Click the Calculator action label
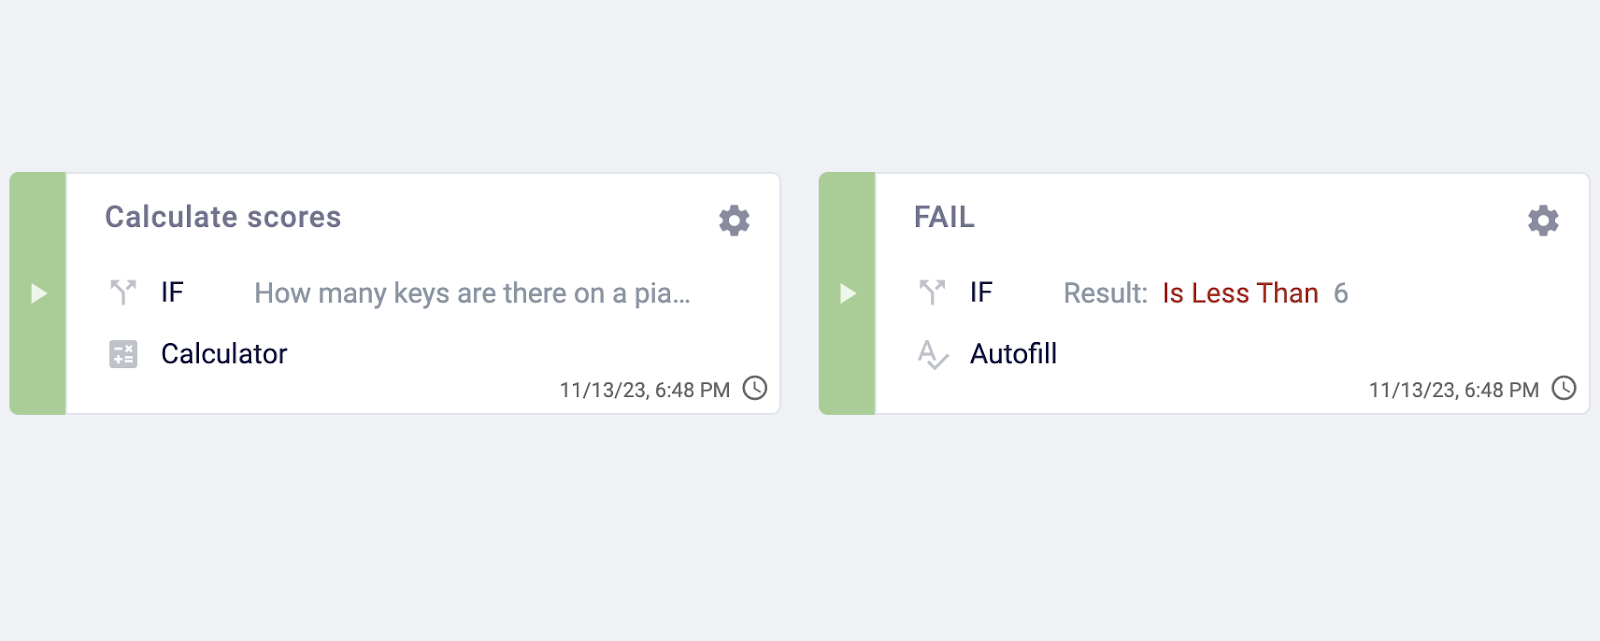 click(224, 354)
